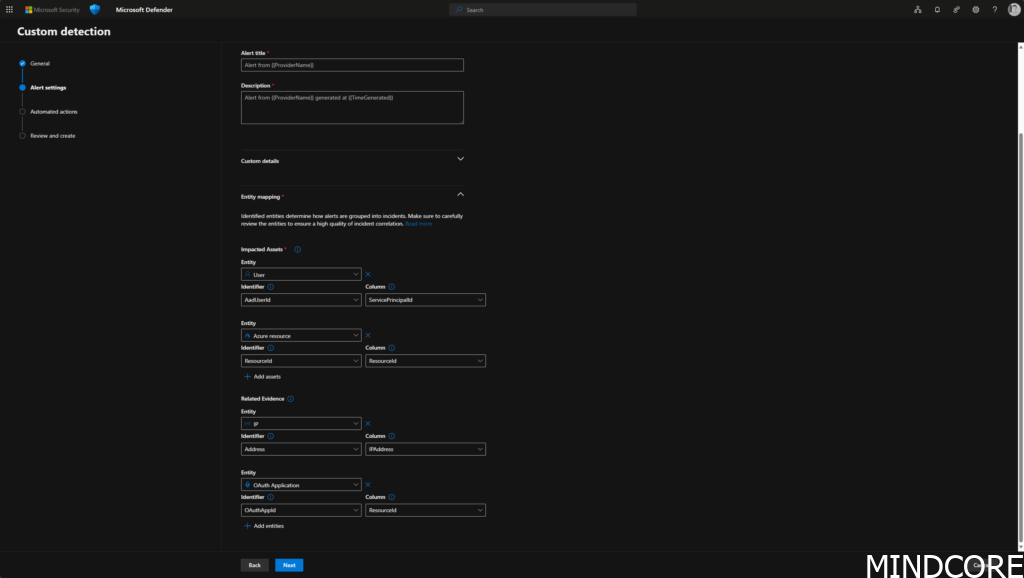Open the ResourceId identifier dropdown

[301, 361]
